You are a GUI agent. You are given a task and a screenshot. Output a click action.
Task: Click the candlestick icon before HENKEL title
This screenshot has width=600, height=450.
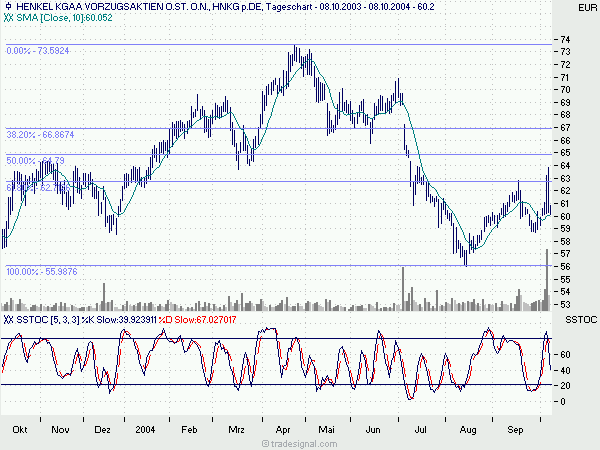point(8,8)
